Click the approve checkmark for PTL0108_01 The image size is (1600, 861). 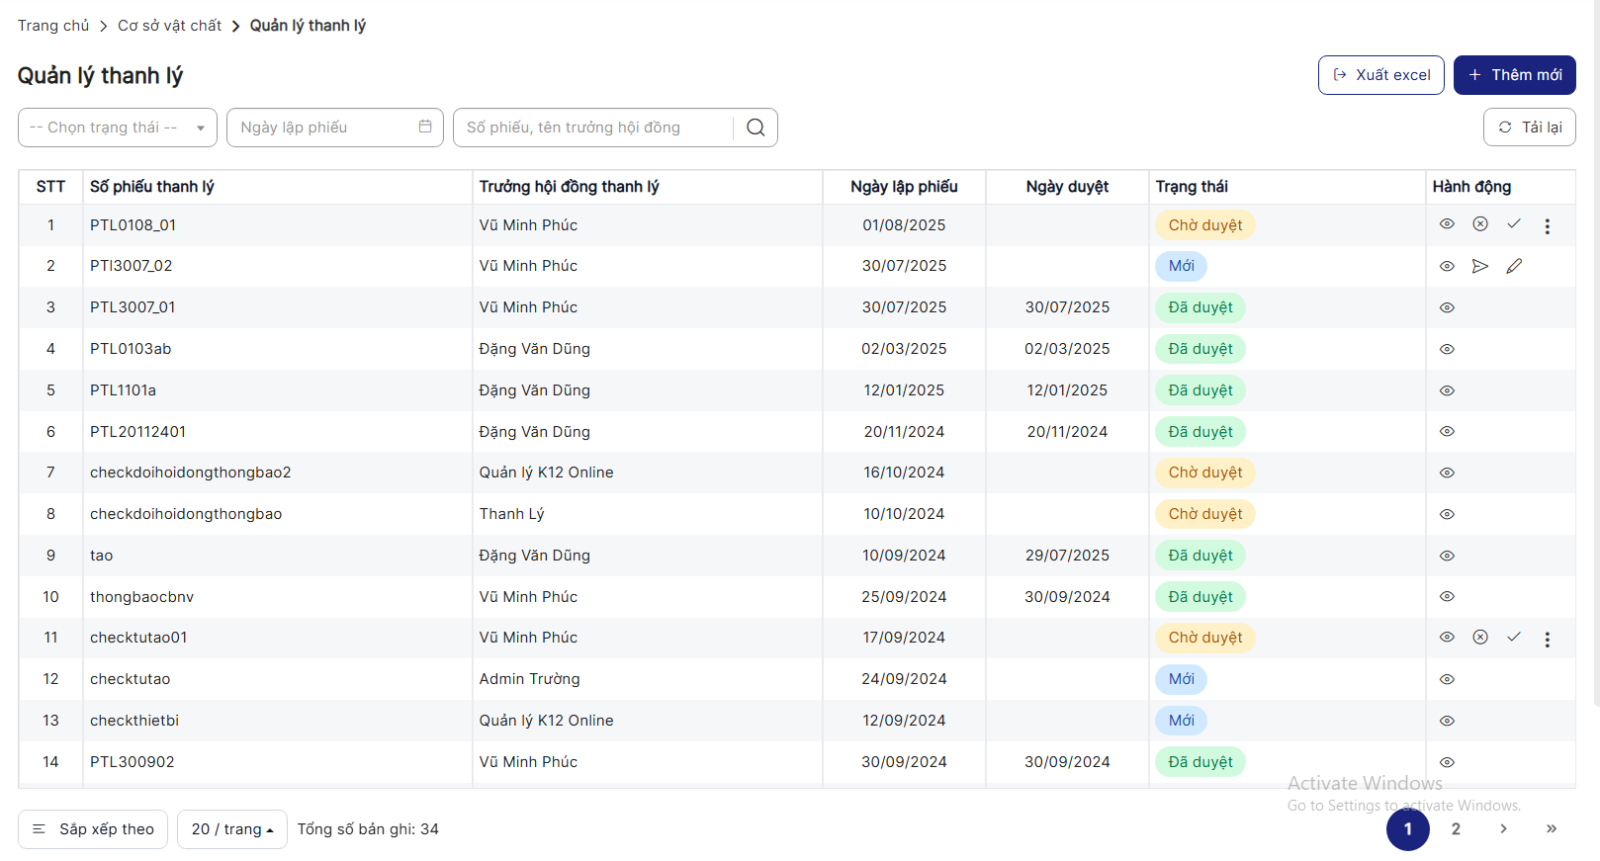(x=1514, y=224)
